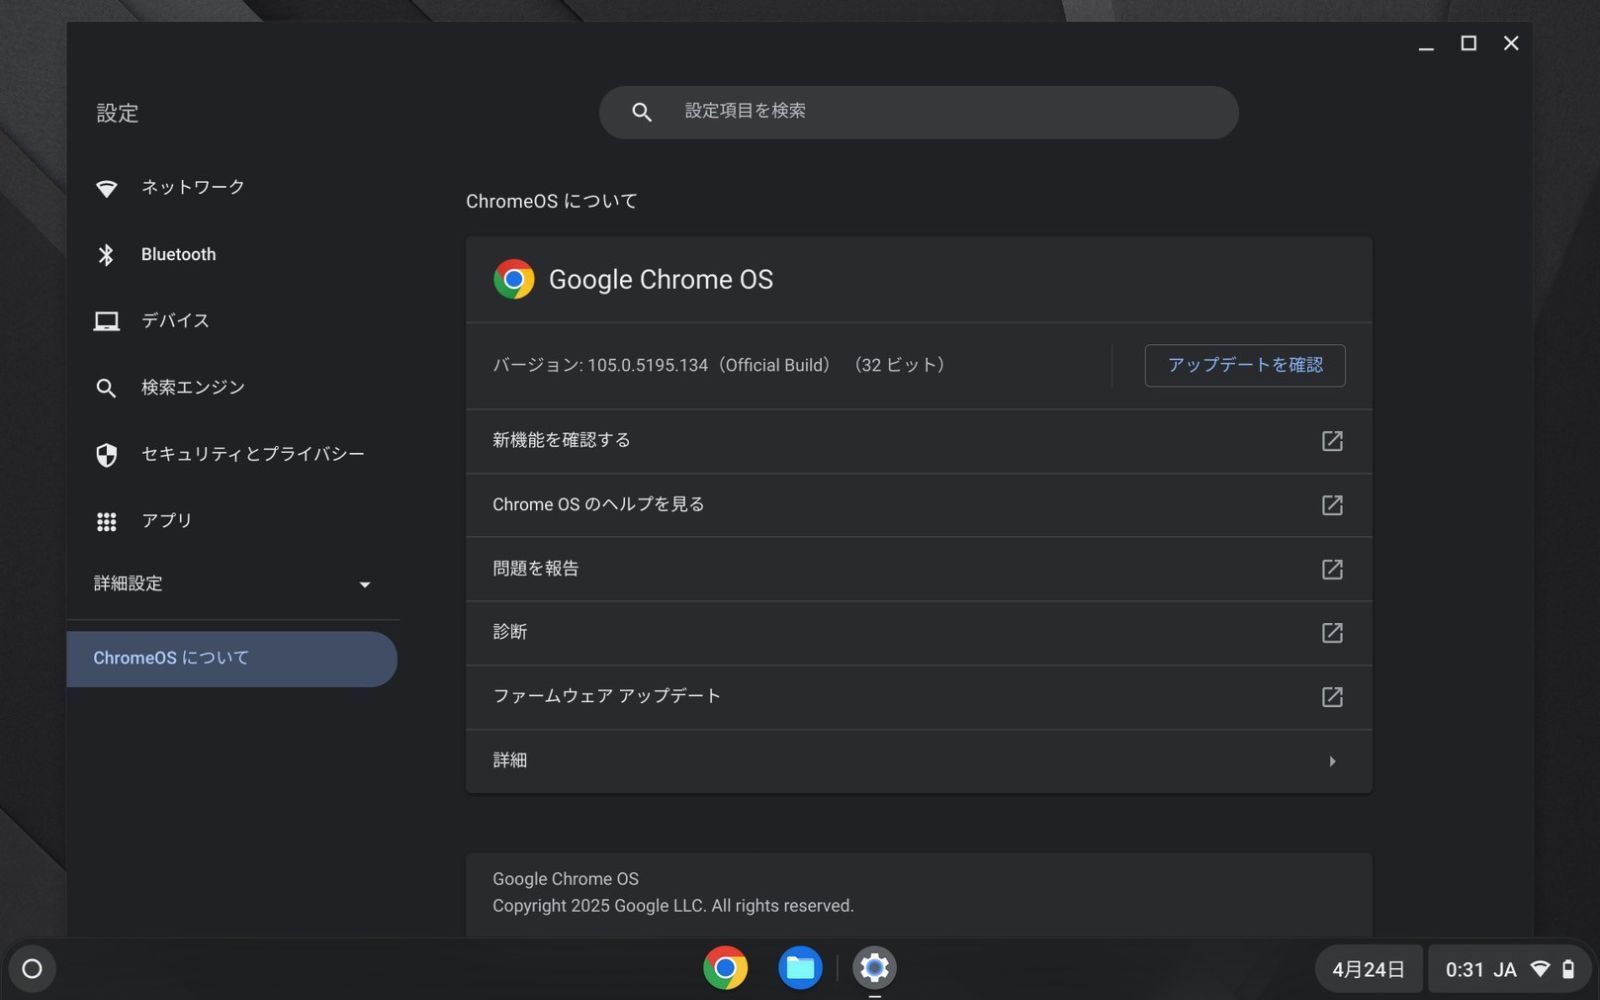Click the laptop device icon in sidebar
The width and height of the screenshot is (1600, 1000).
coord(106,321)
